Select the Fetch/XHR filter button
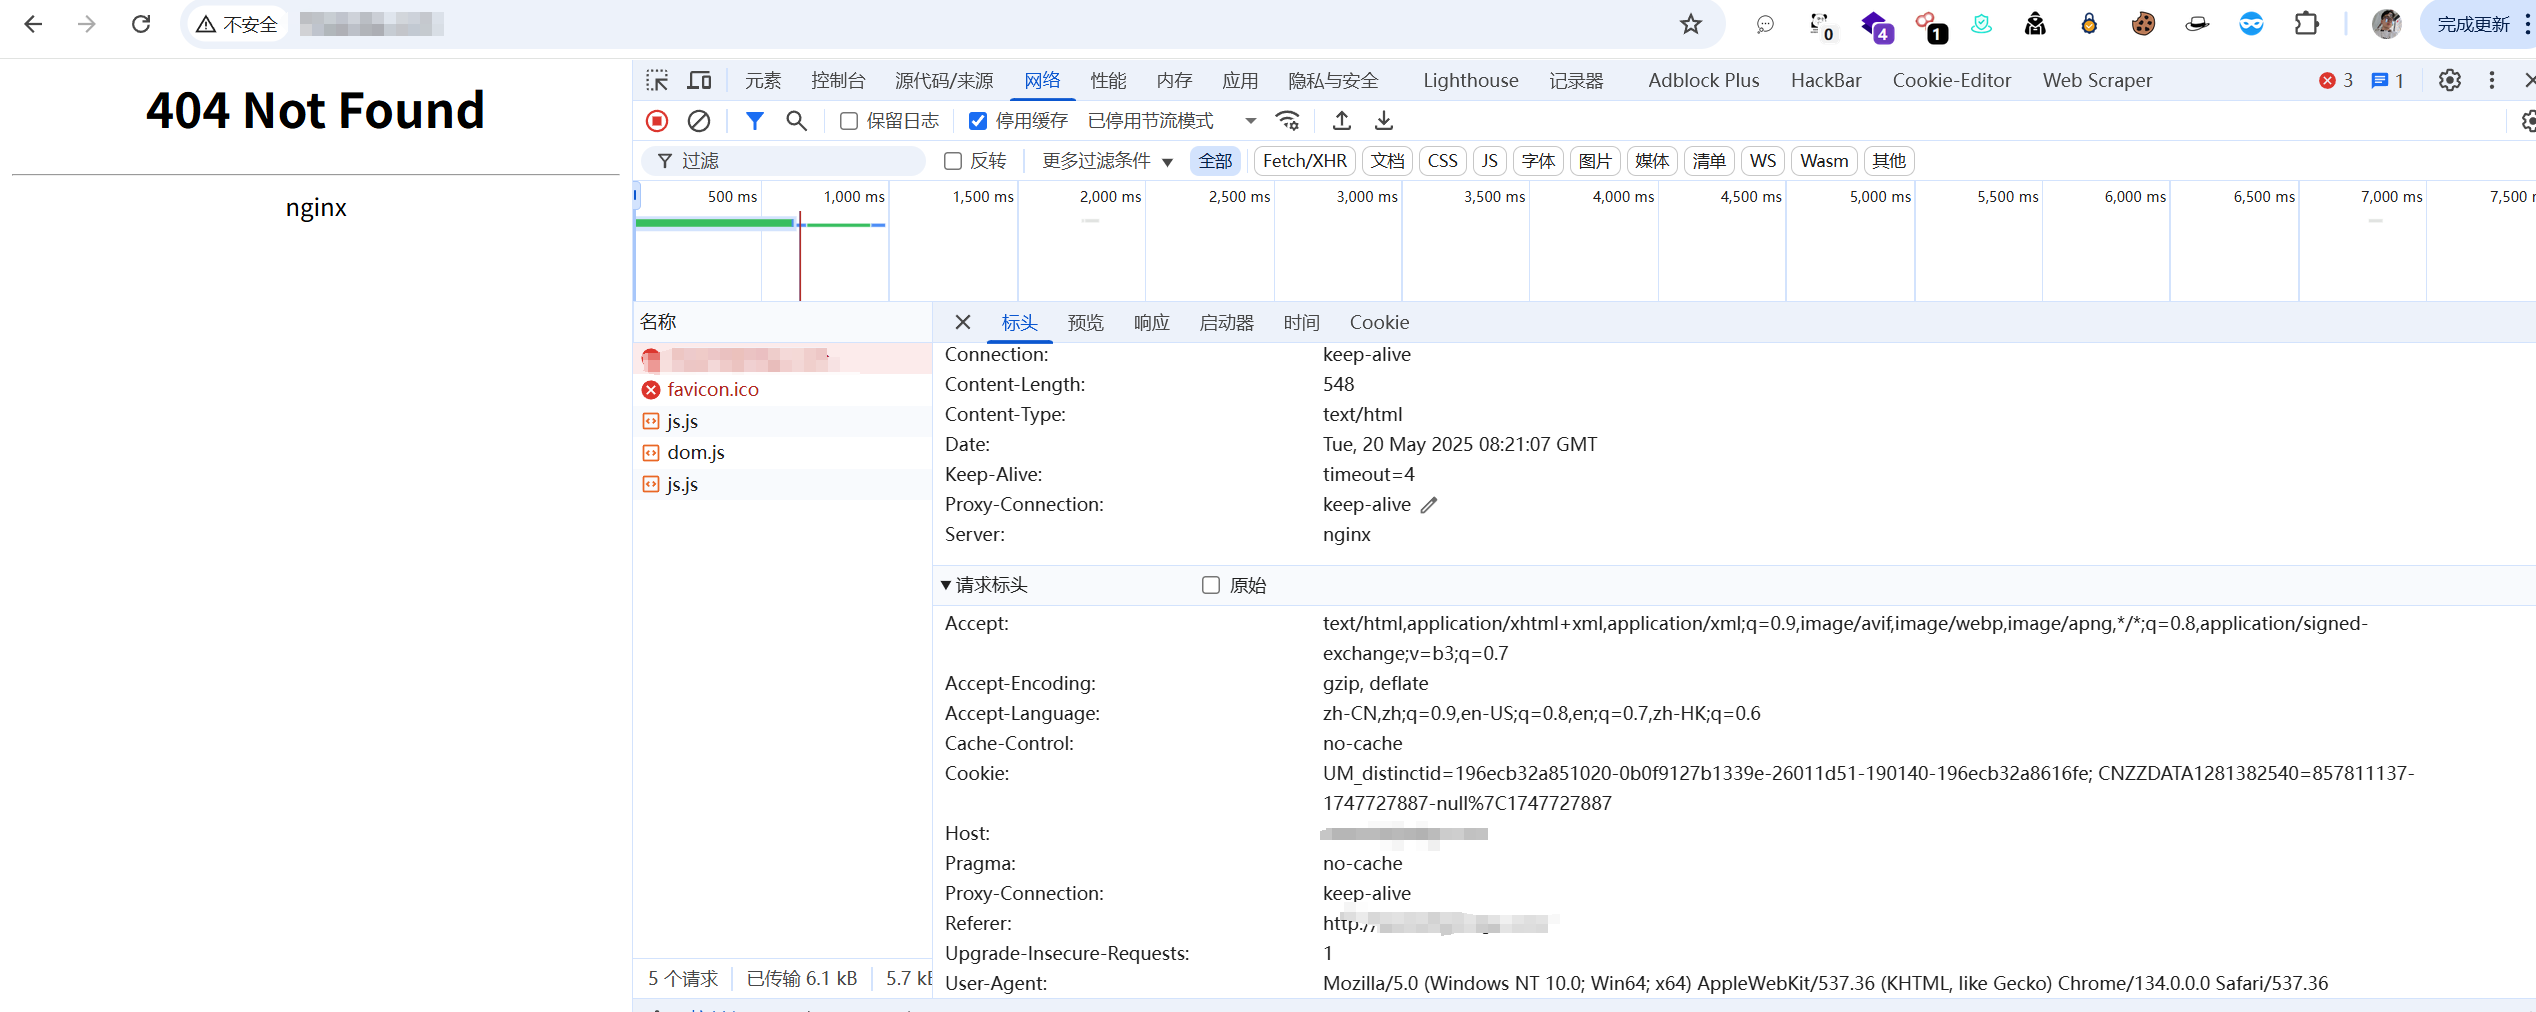This screenshot has width=2536, height=1012. (x=1304, y=161)
